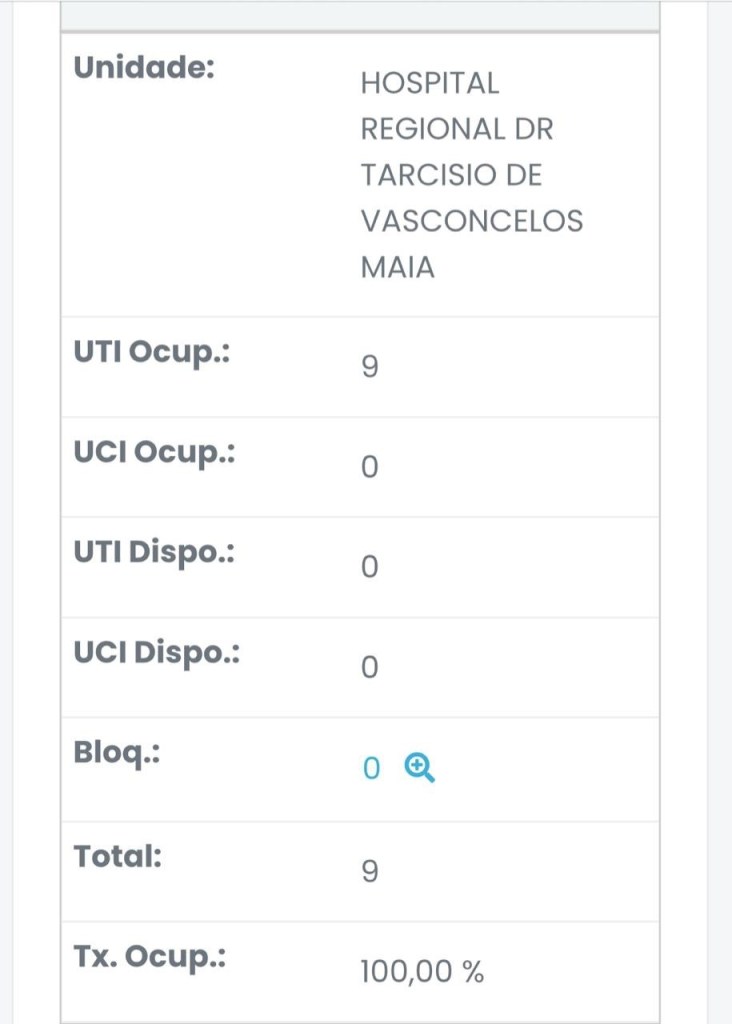Click the UCI Ocup. label
This screenshot has width=732, height=1024.
pos(153,453)
